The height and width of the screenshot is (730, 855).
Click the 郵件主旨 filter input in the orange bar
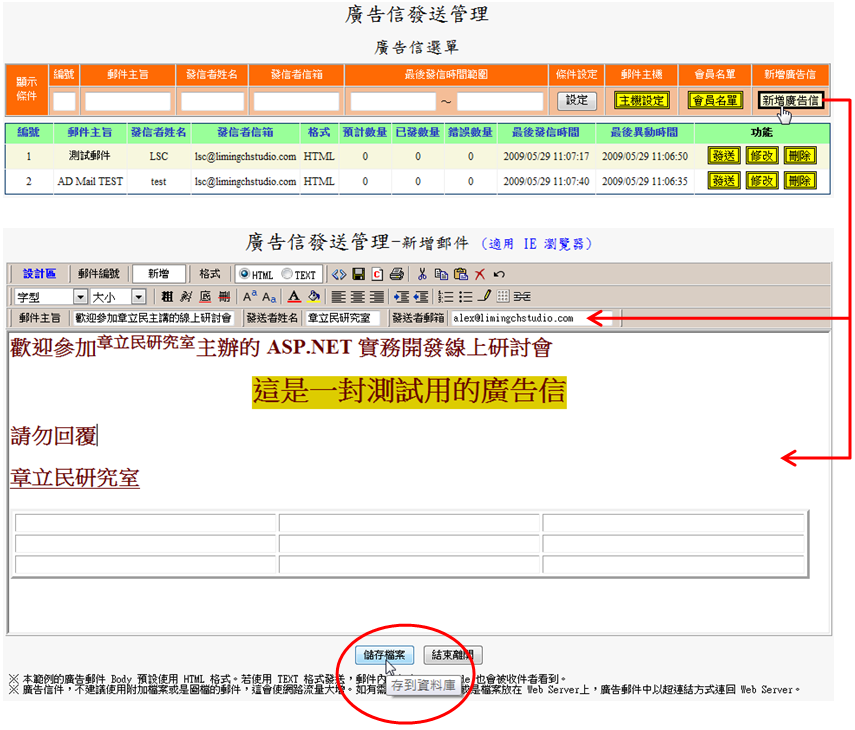(x=128, y=101)
